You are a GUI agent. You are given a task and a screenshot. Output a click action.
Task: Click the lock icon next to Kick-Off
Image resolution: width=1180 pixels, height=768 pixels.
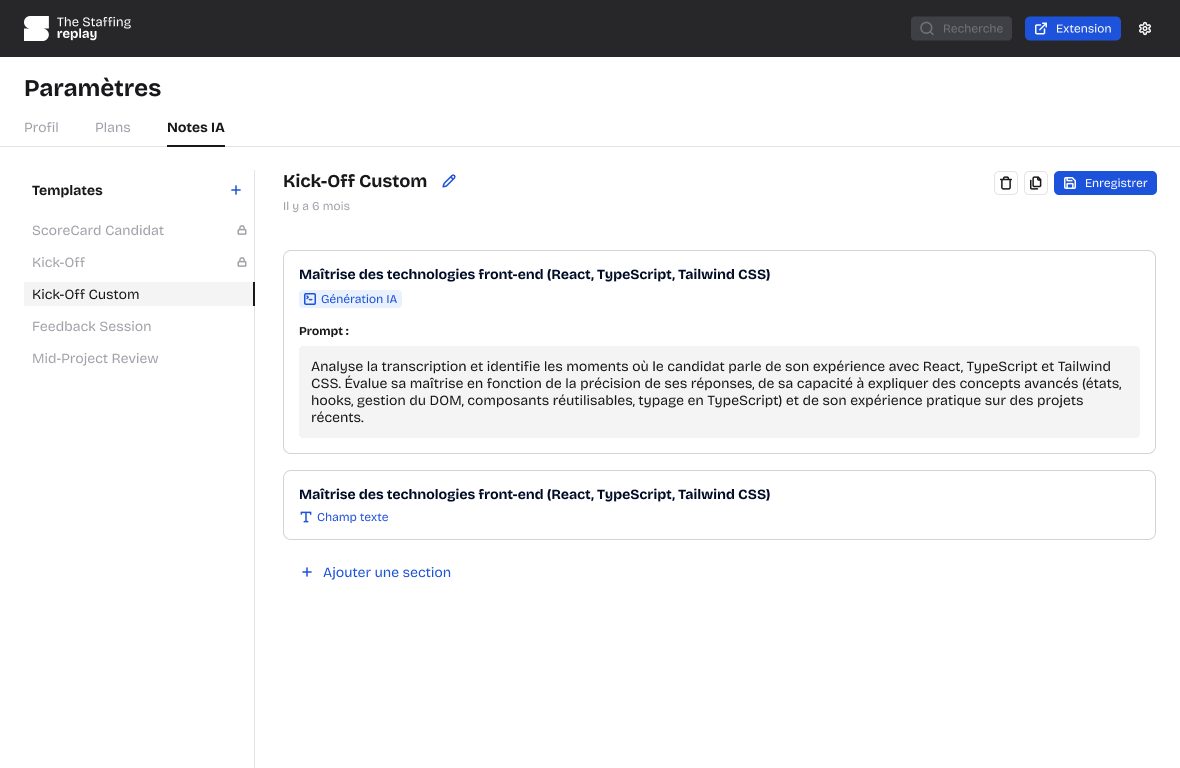[x=241, y=262]
